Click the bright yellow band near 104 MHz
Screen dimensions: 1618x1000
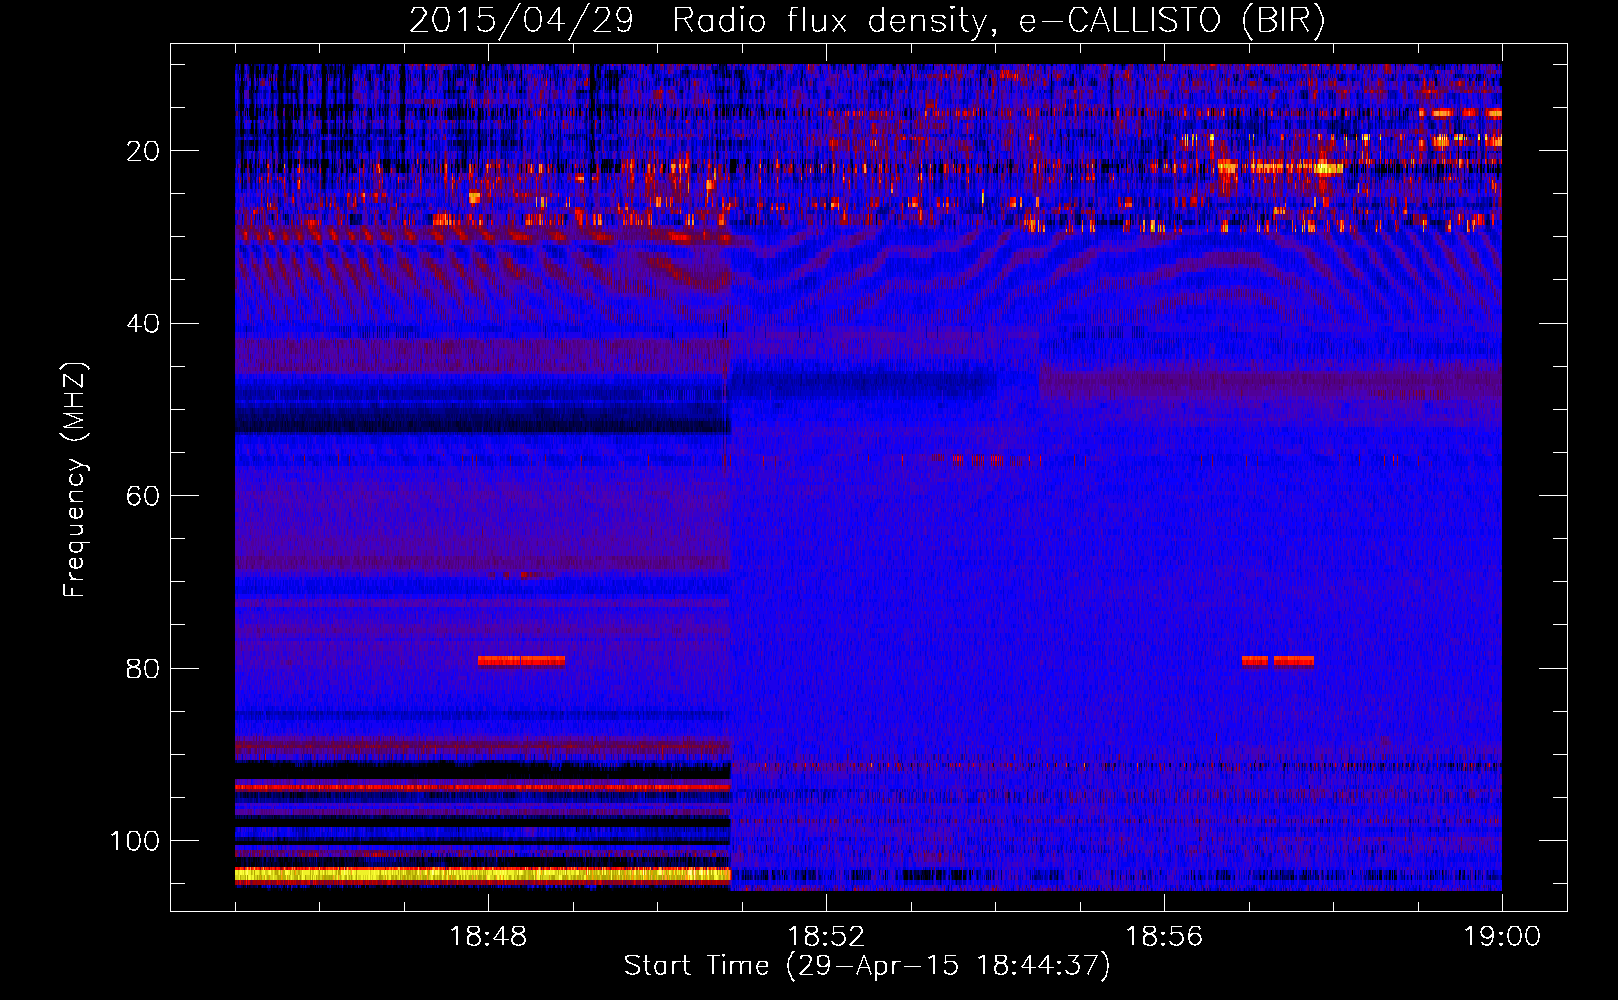483,875
